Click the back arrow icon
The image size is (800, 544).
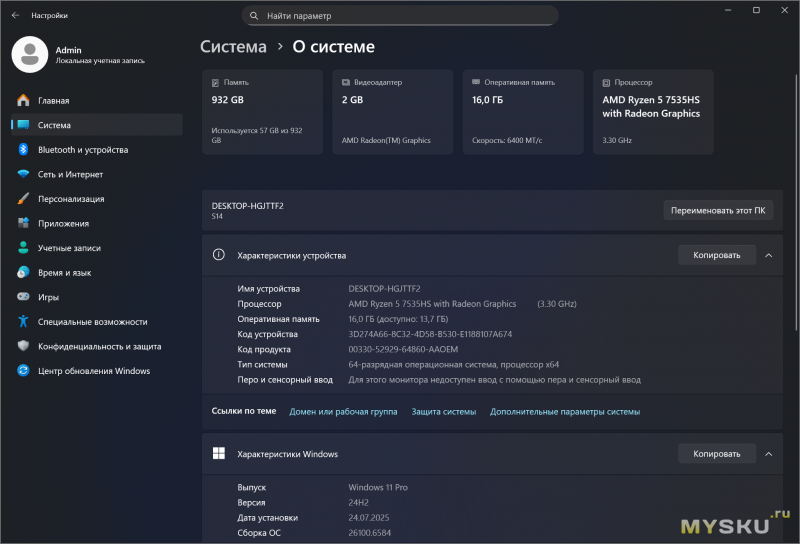[x=15, y=15]
